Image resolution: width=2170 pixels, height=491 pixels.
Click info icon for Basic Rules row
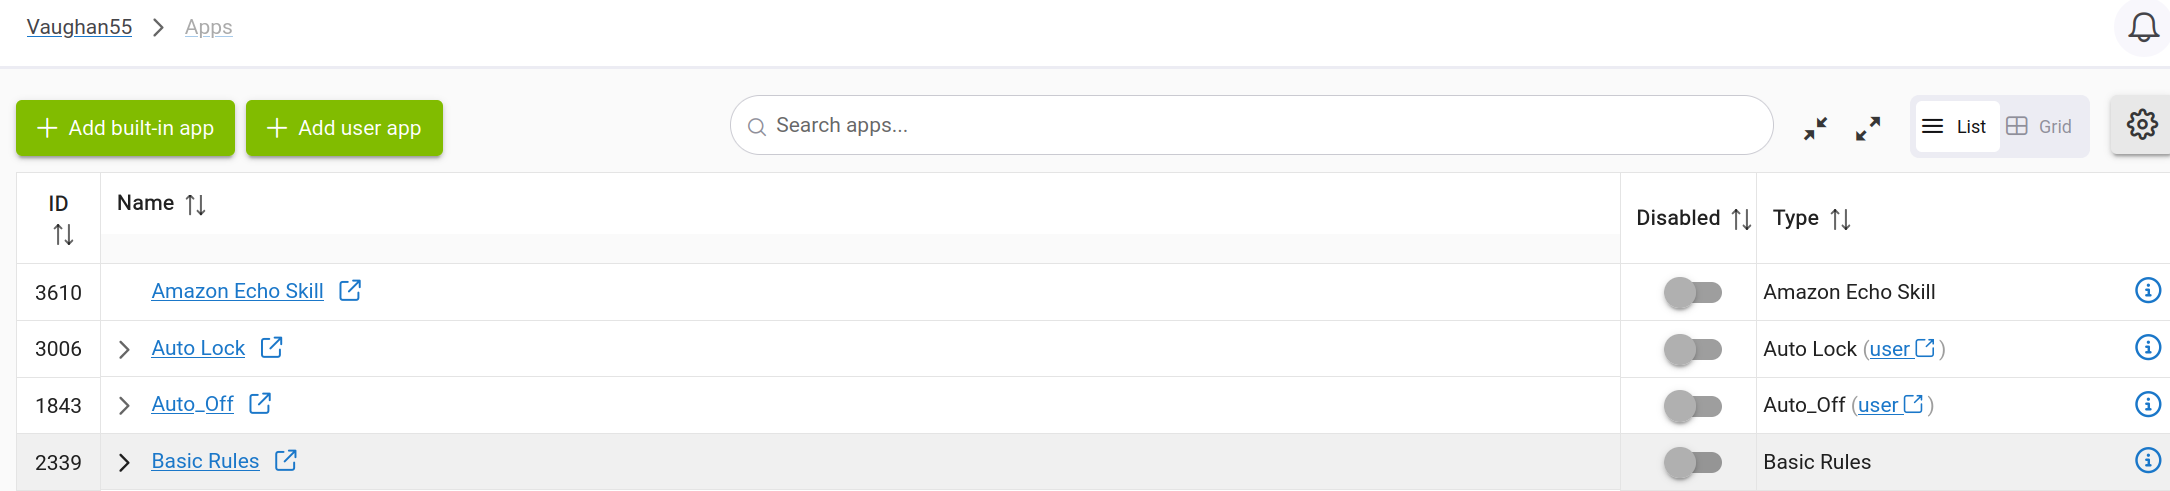click(2147, 460)
